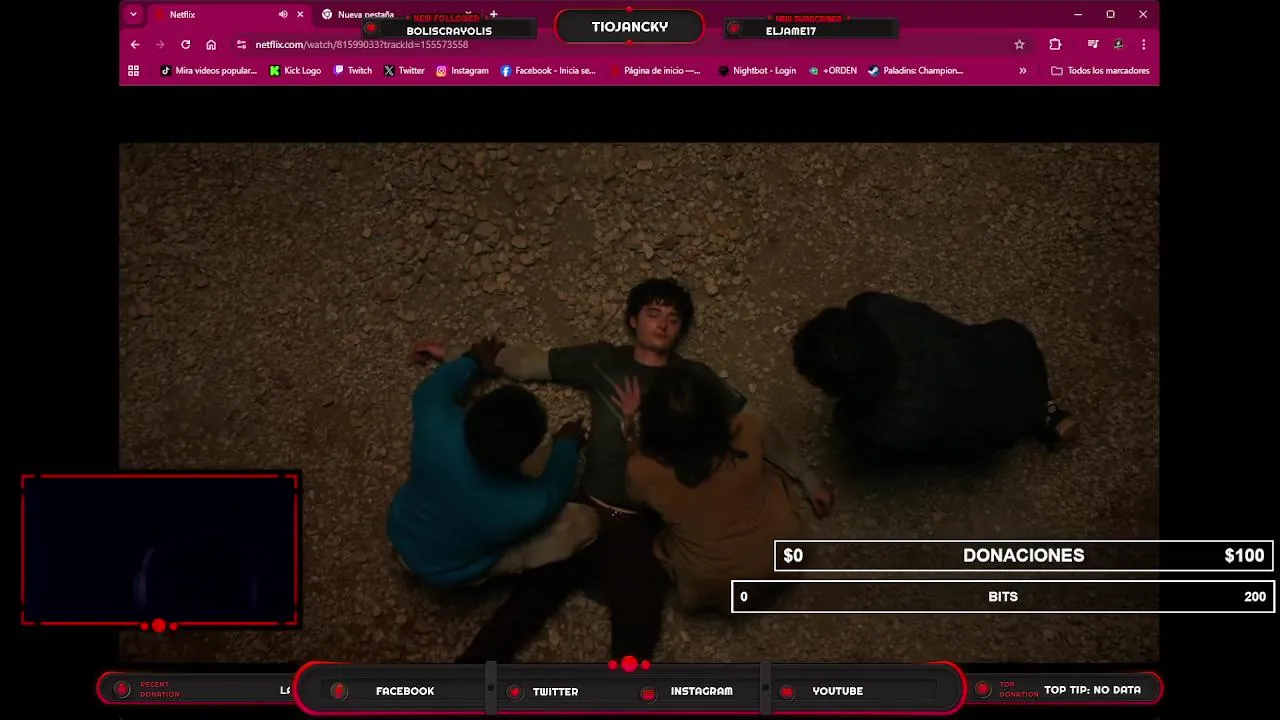Bookmark this page with the star
This screenshot has height=720, width=1280.
pyautogui.click(x=1019, y=44)
